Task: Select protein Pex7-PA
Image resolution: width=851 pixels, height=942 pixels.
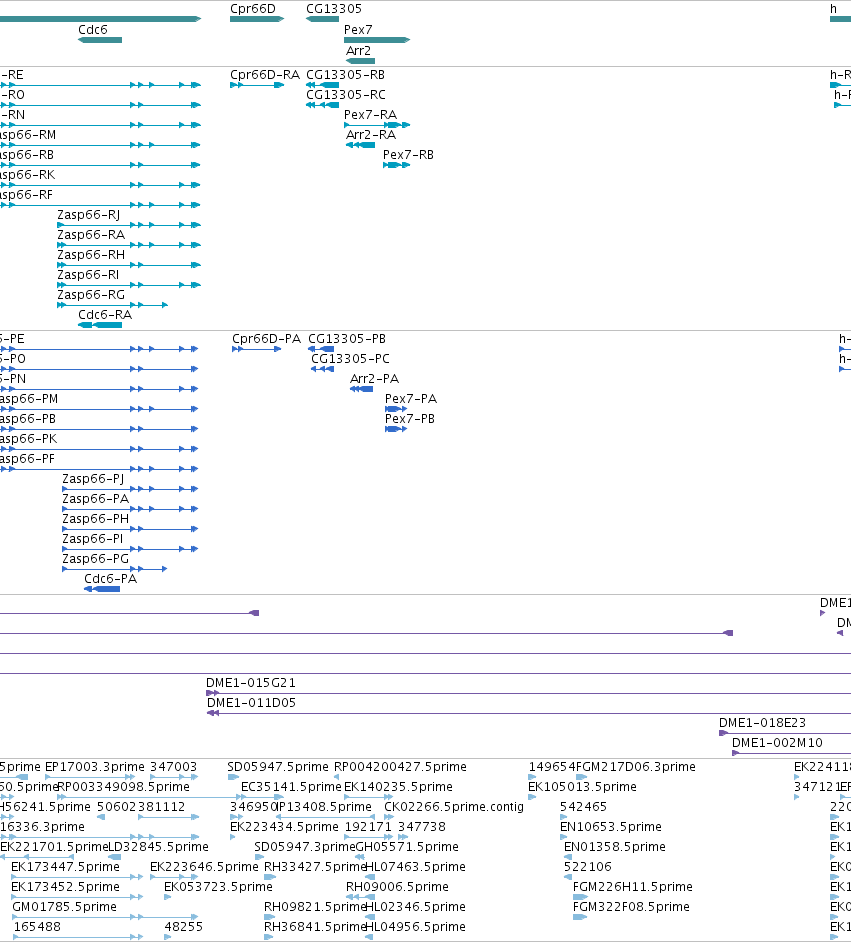Action: pos(411,398)
